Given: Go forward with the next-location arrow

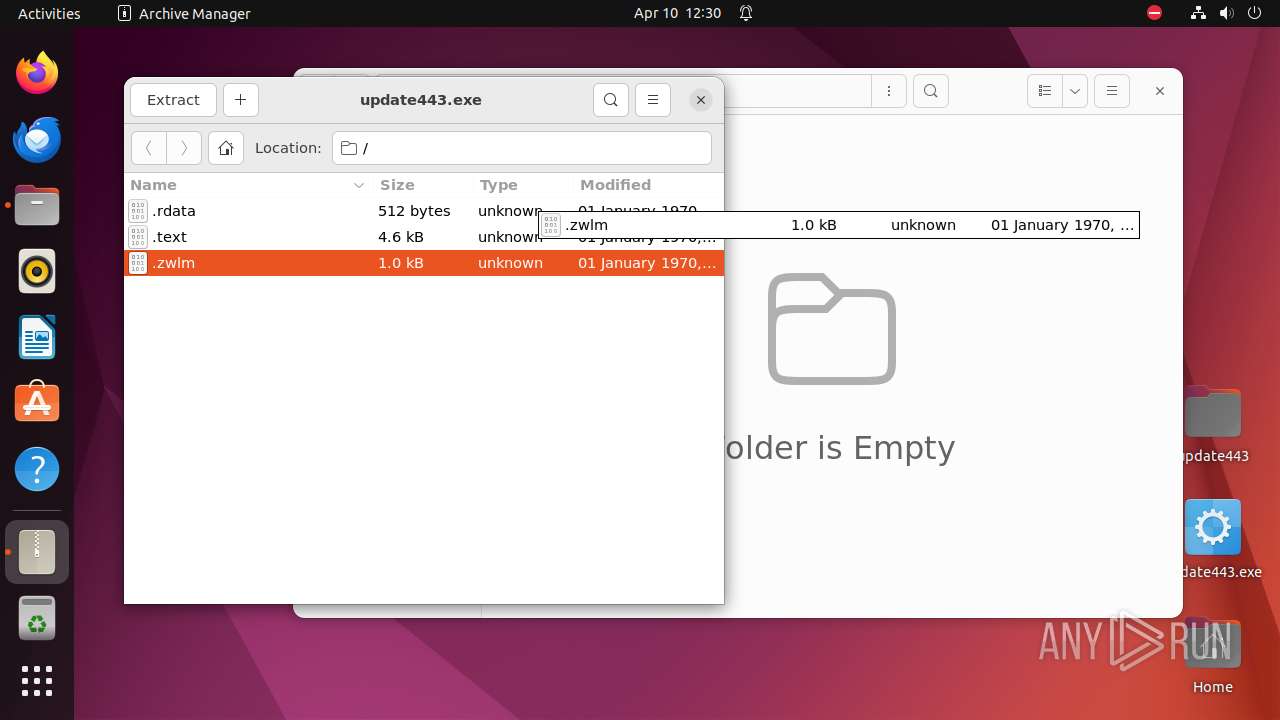Looking at the screenshot, I should [184, 148].
